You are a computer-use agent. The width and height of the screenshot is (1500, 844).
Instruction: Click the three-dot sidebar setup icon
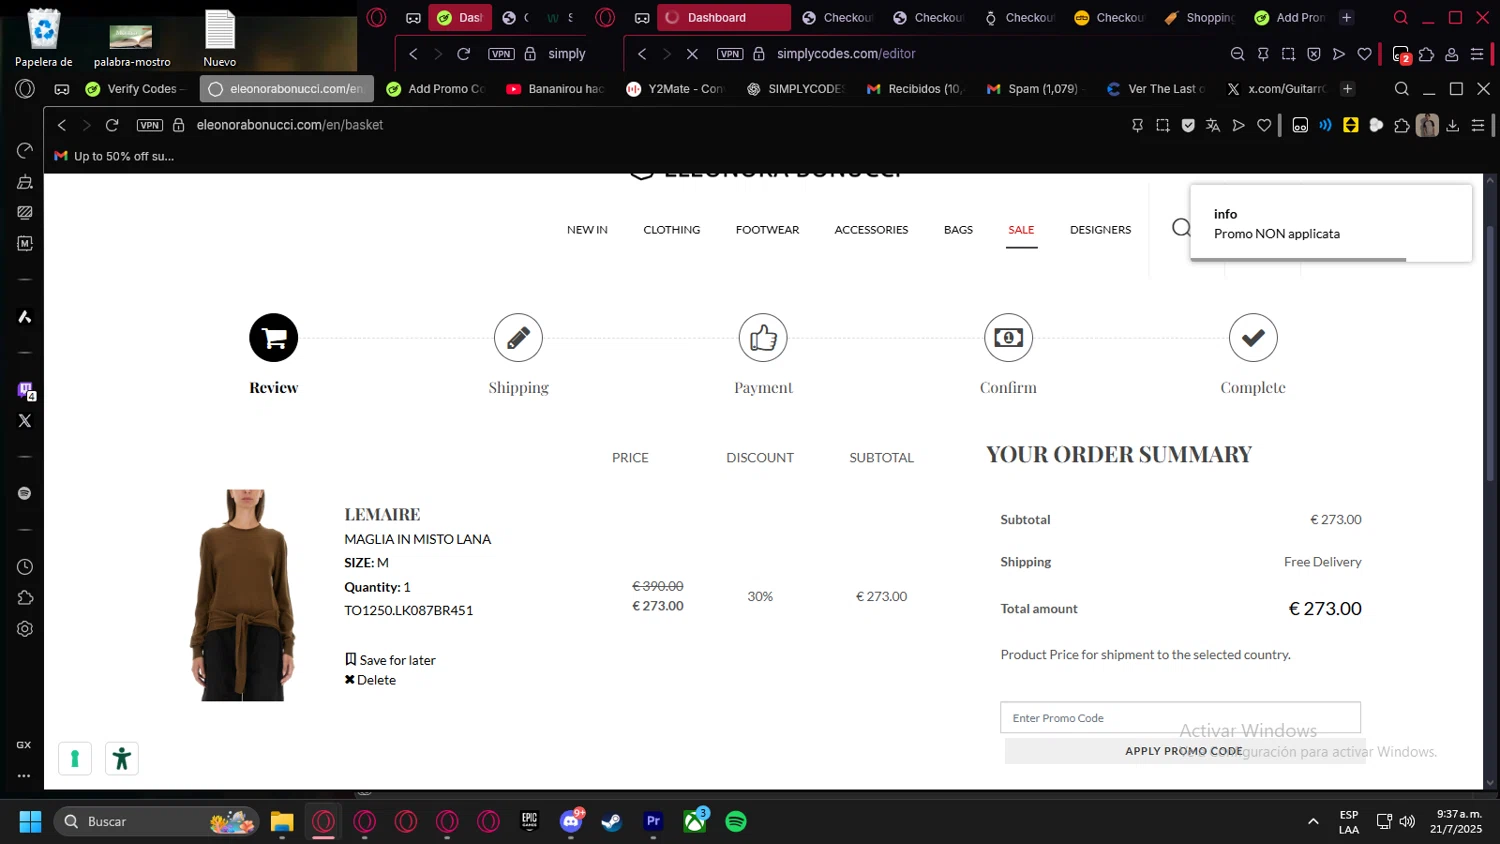pos(24,775)
